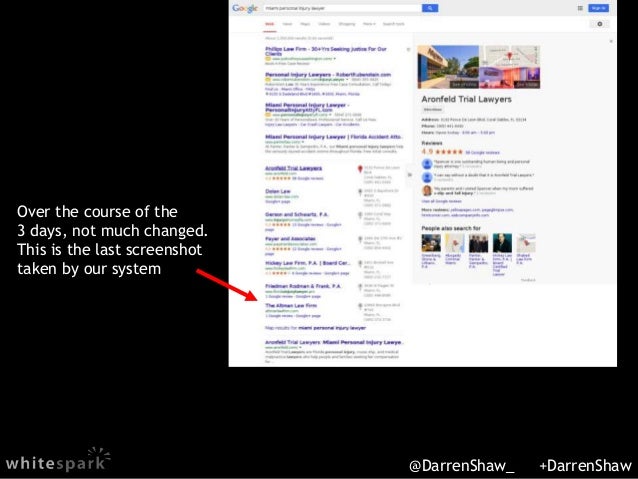Open the Payer and Associates listing
Screen dimensions: 638x479
(290, 239)
